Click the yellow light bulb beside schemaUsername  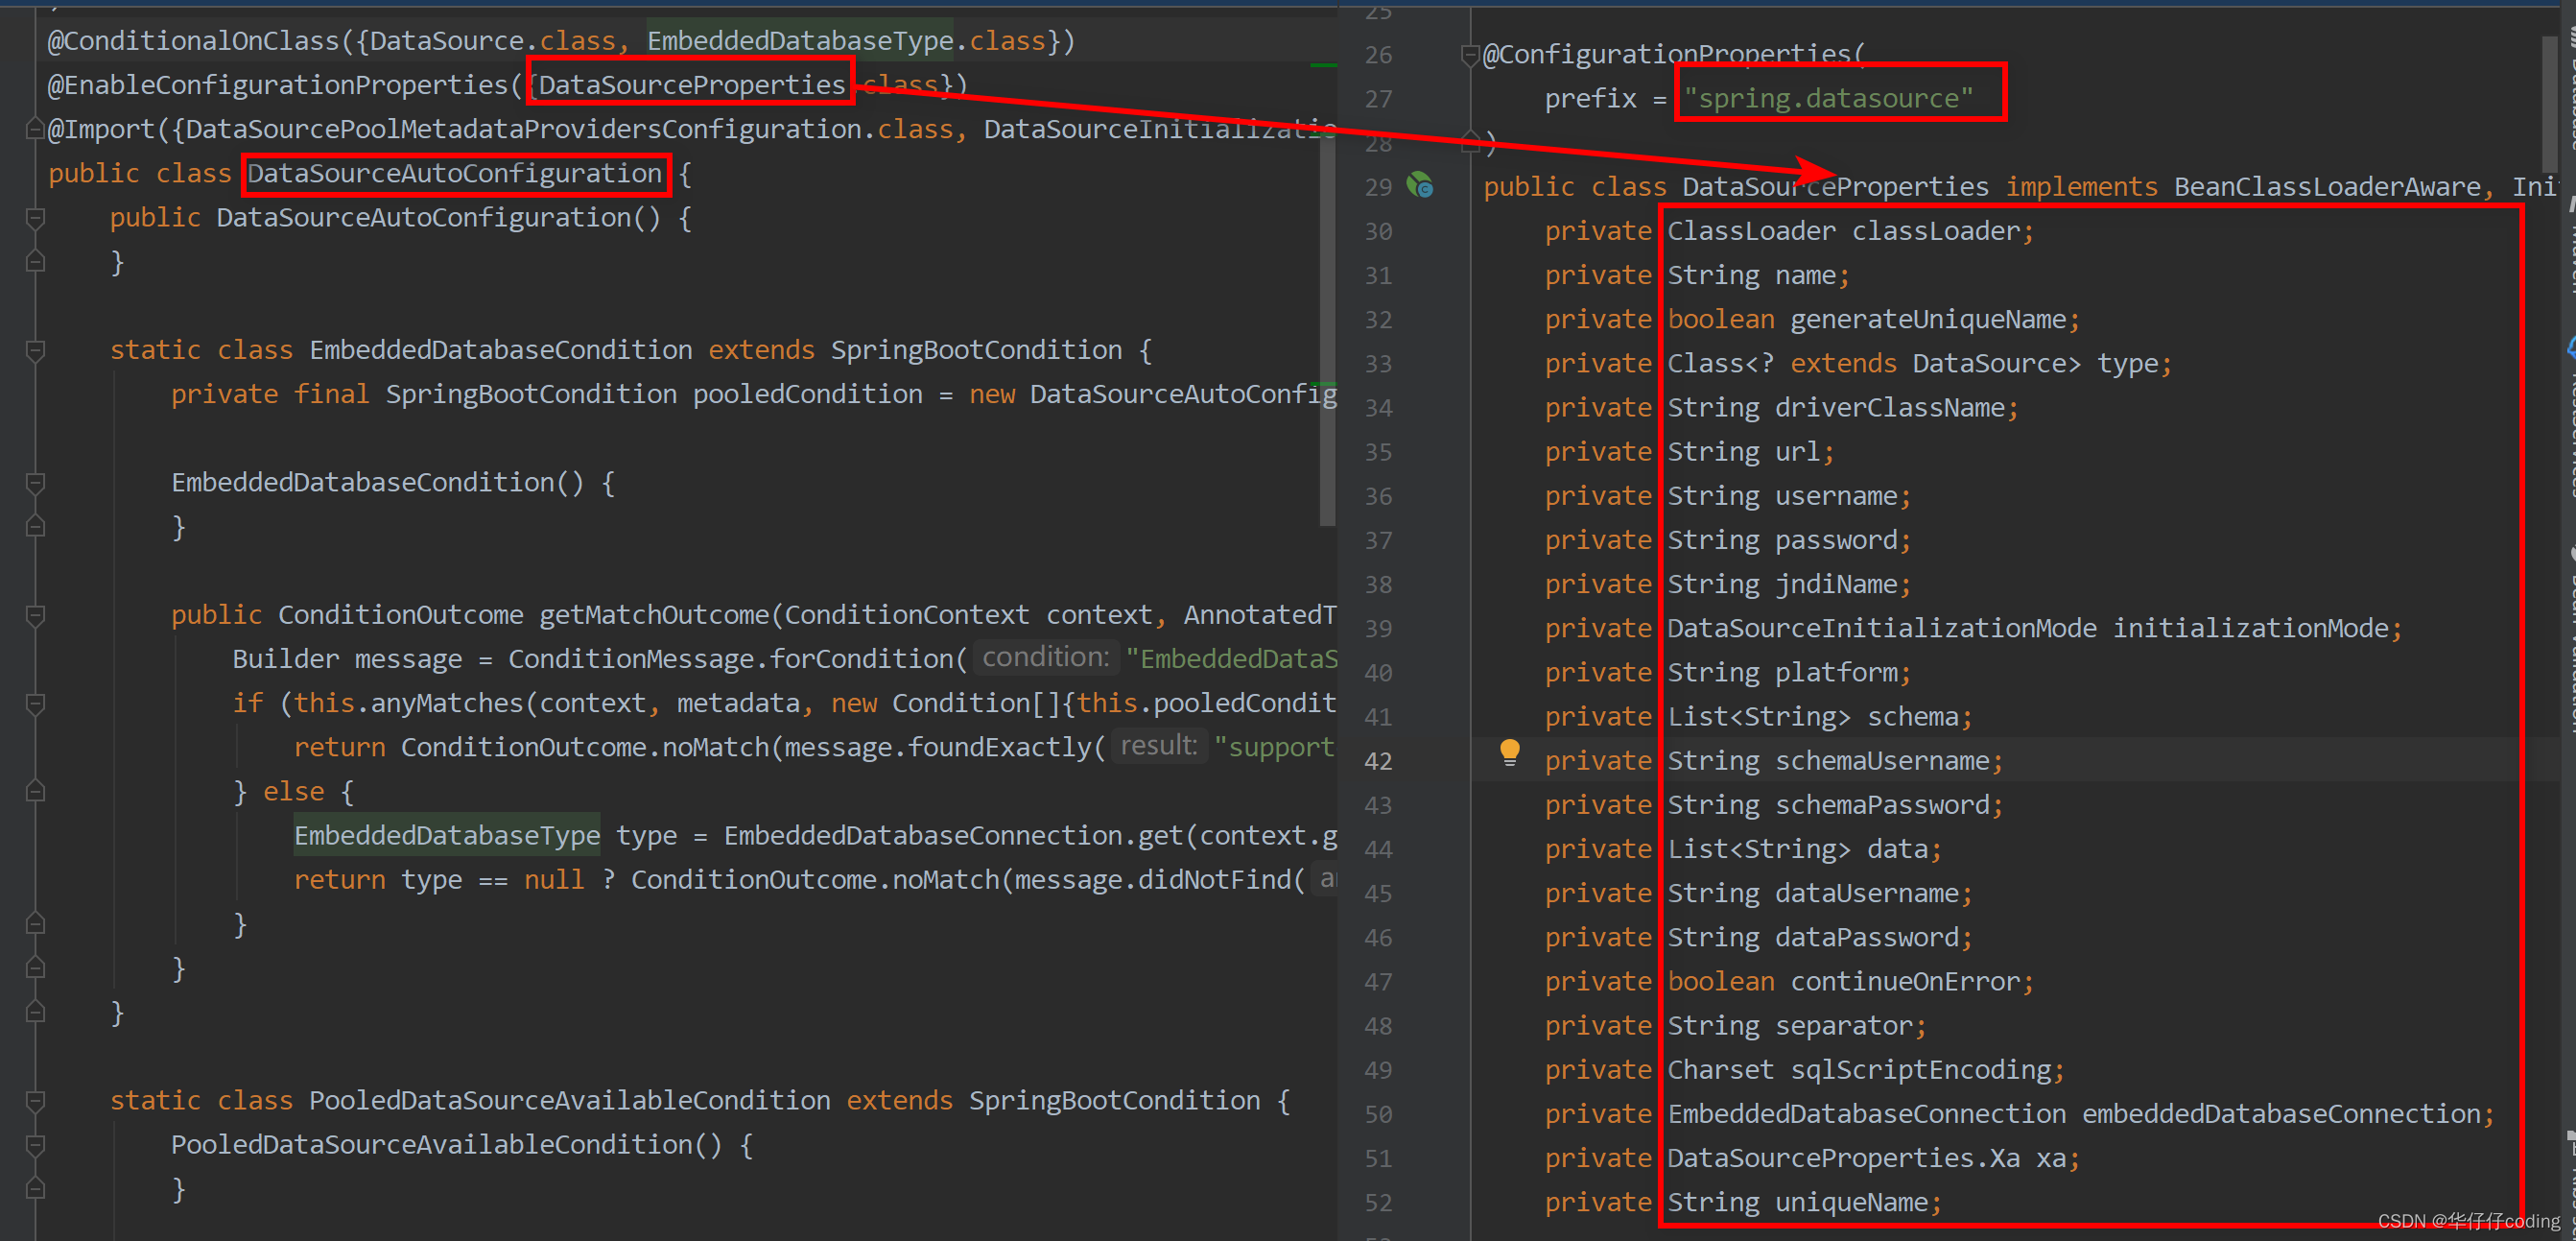[x=1509, y=753]
